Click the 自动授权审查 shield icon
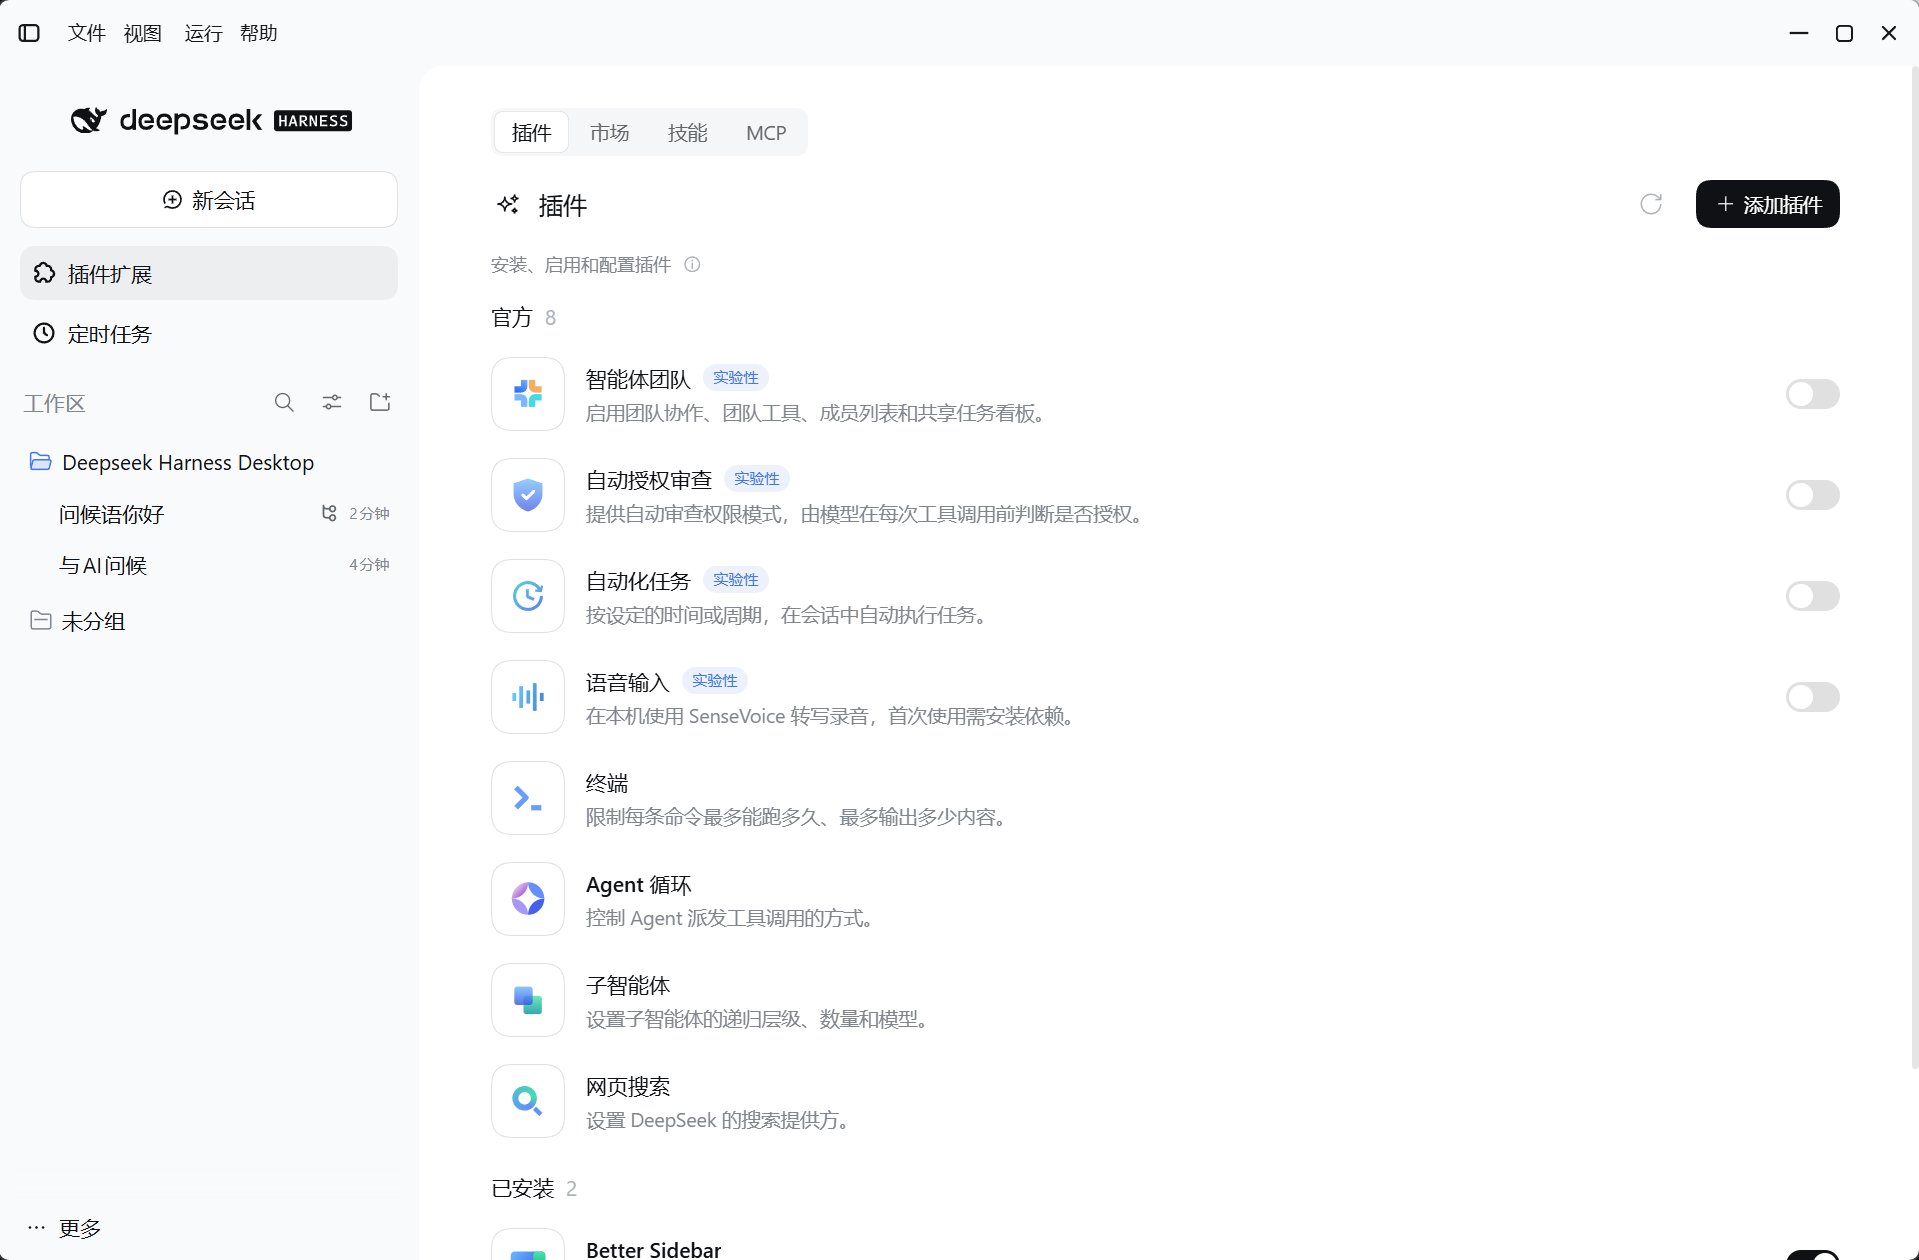The image size is (1919, 1260). coord(528,495)
